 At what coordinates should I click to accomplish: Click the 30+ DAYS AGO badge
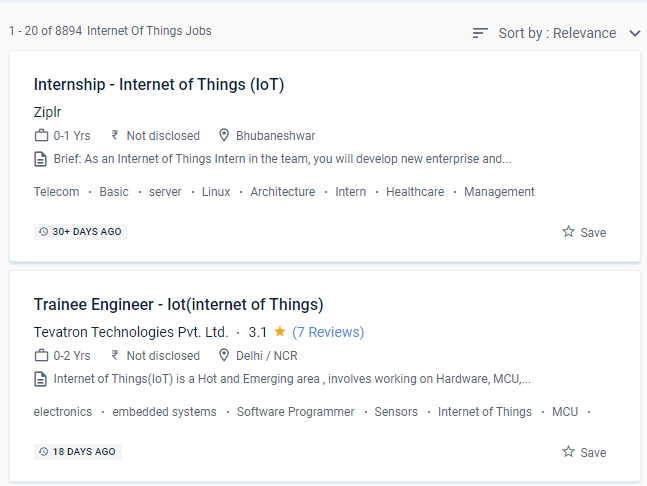pos(81,232)
